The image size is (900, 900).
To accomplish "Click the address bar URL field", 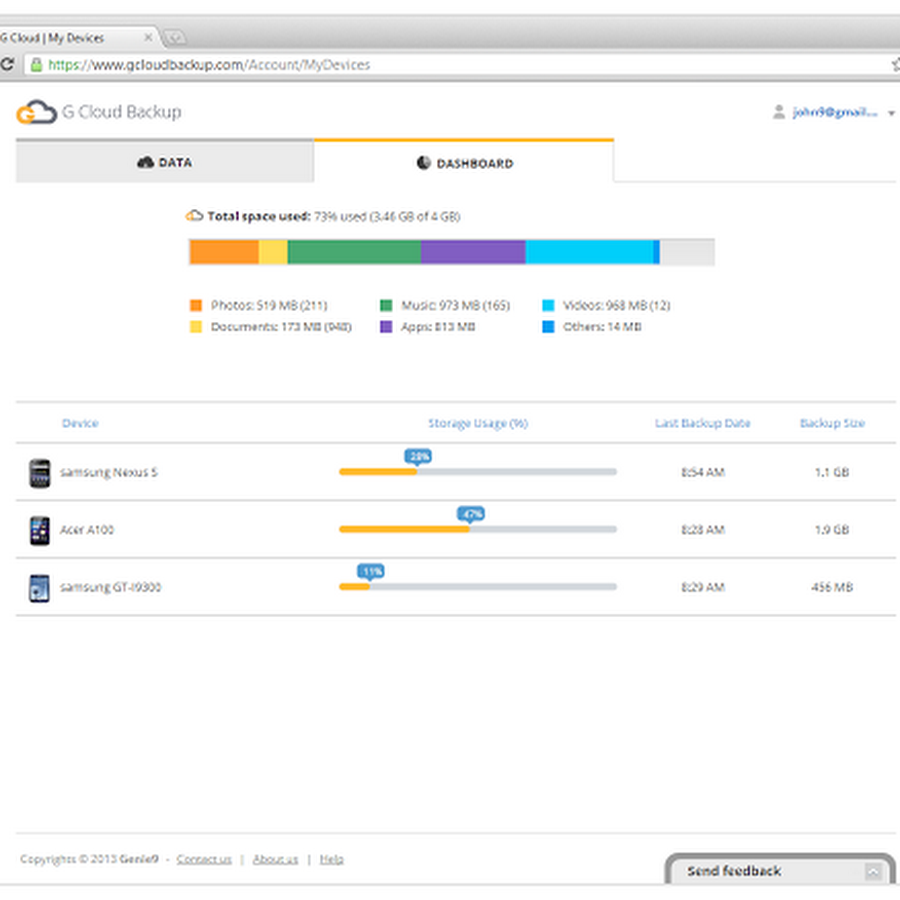I will pos(459,64).
